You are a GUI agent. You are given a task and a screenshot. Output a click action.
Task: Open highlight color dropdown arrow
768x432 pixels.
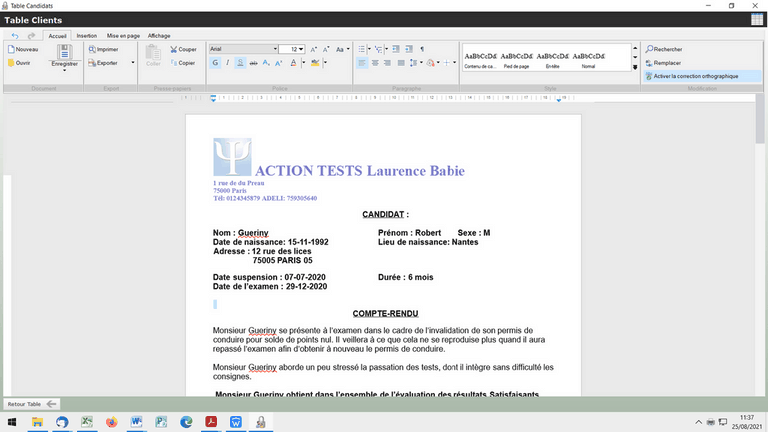click(x=325, y=63)
